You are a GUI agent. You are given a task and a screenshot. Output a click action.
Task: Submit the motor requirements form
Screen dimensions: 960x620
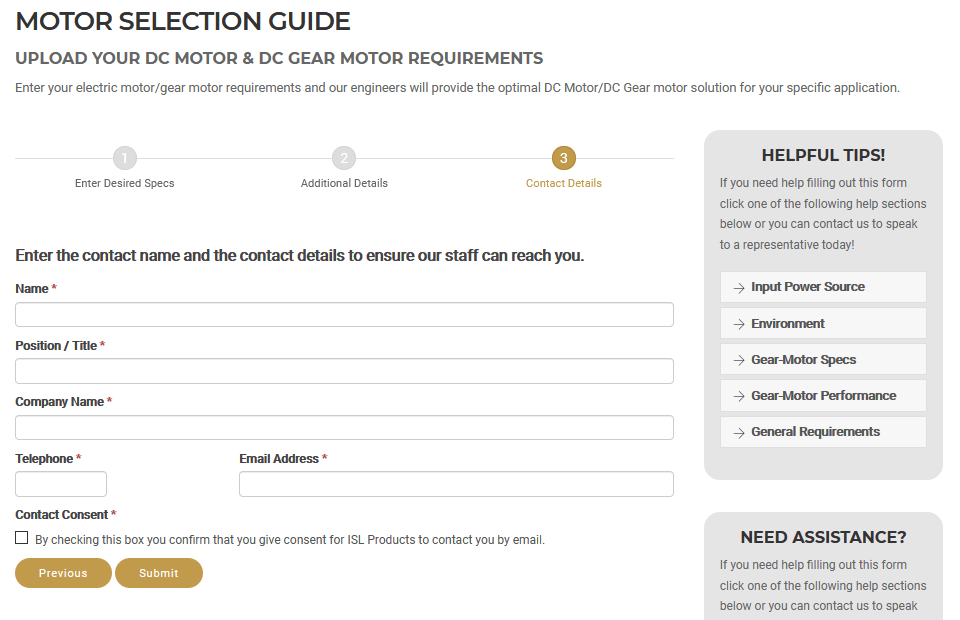tap(159, 573)
